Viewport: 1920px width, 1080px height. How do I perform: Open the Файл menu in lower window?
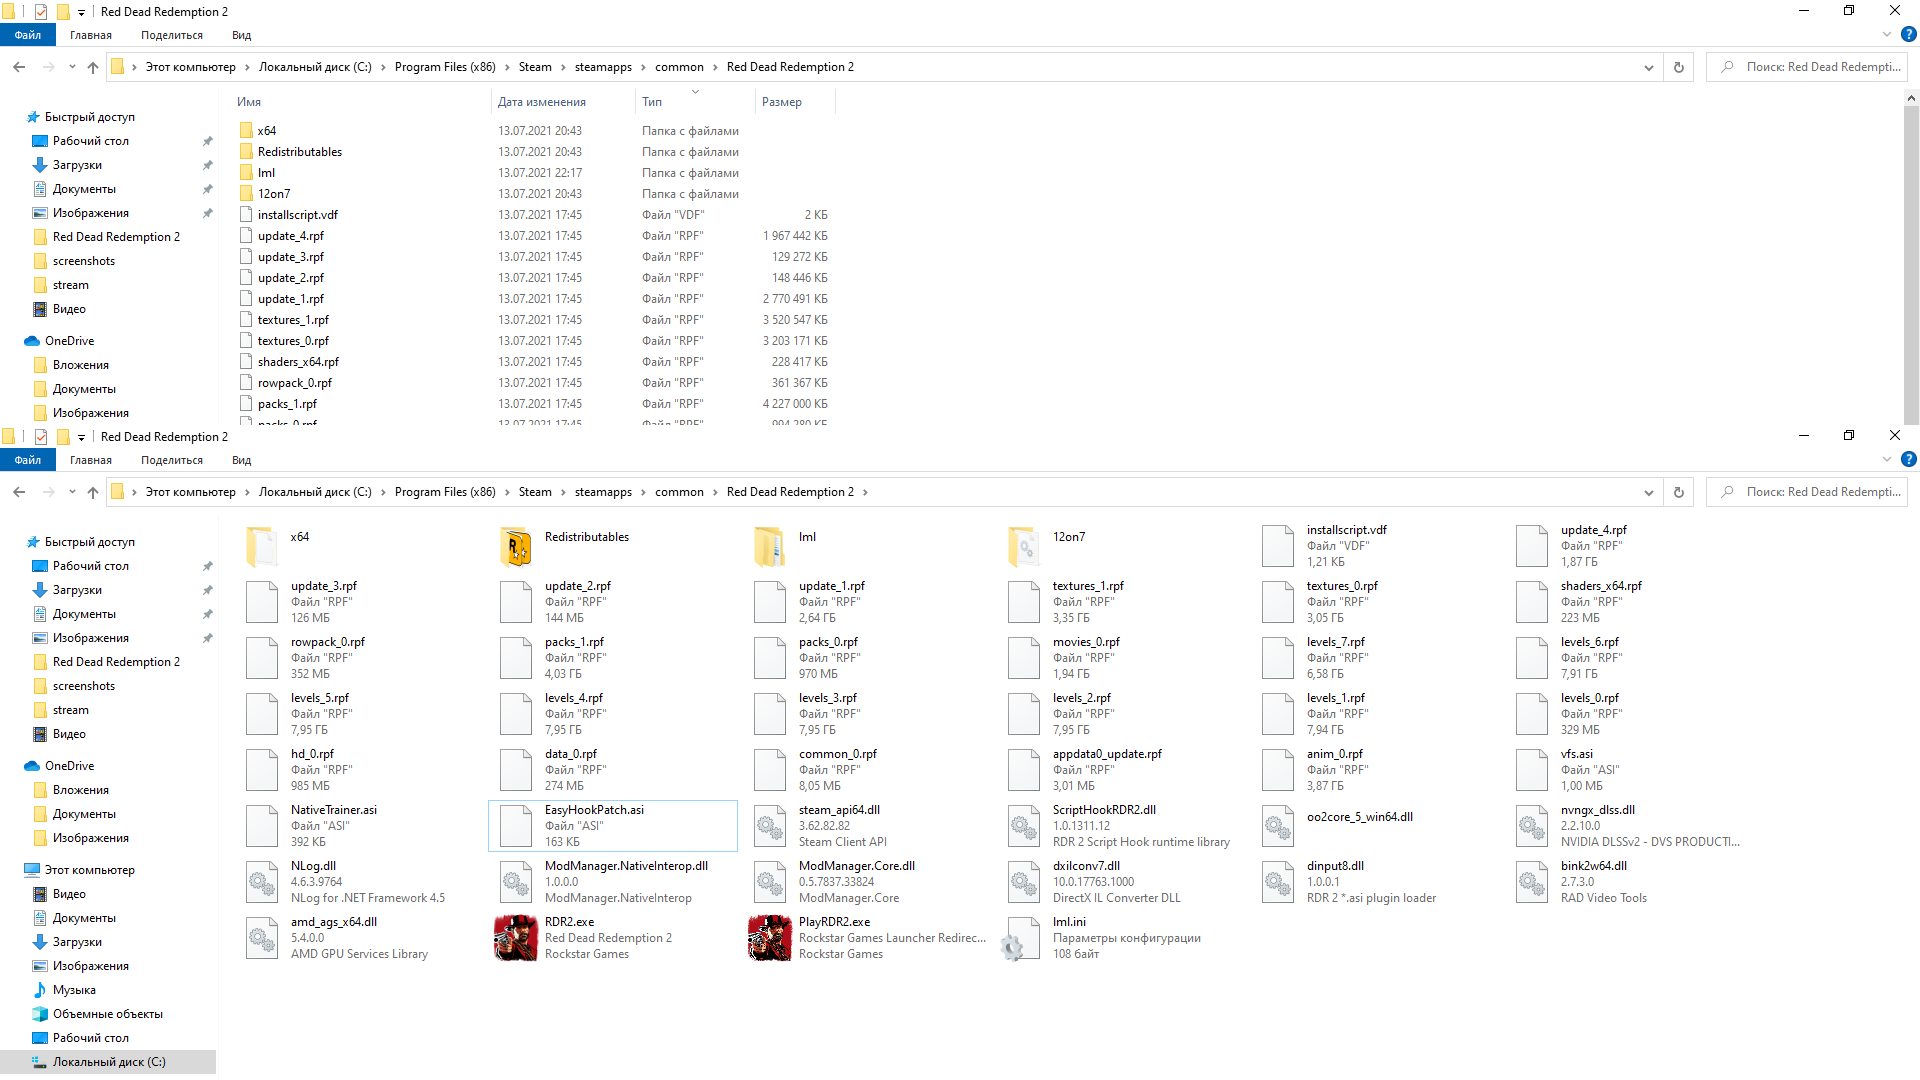(28, 460)
